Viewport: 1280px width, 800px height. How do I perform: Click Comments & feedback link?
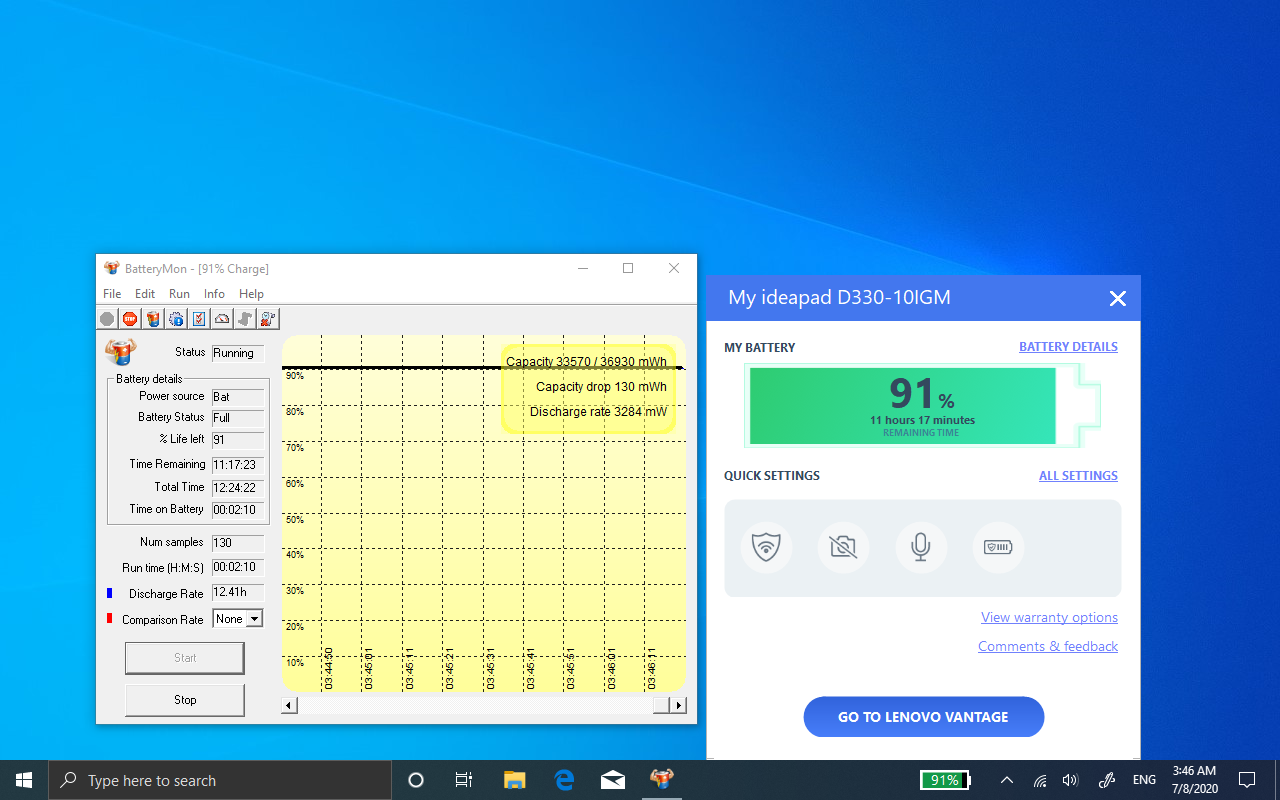click(1048, 646)
